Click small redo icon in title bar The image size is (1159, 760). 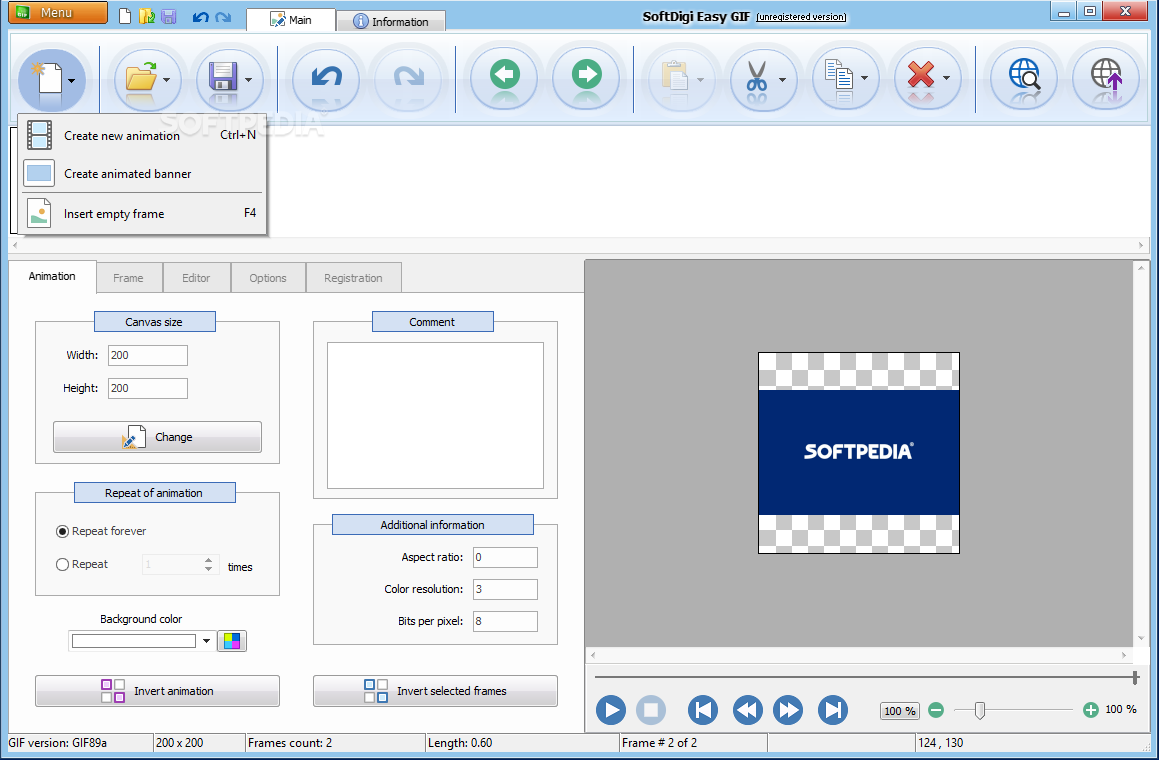[x=223, y=16]
